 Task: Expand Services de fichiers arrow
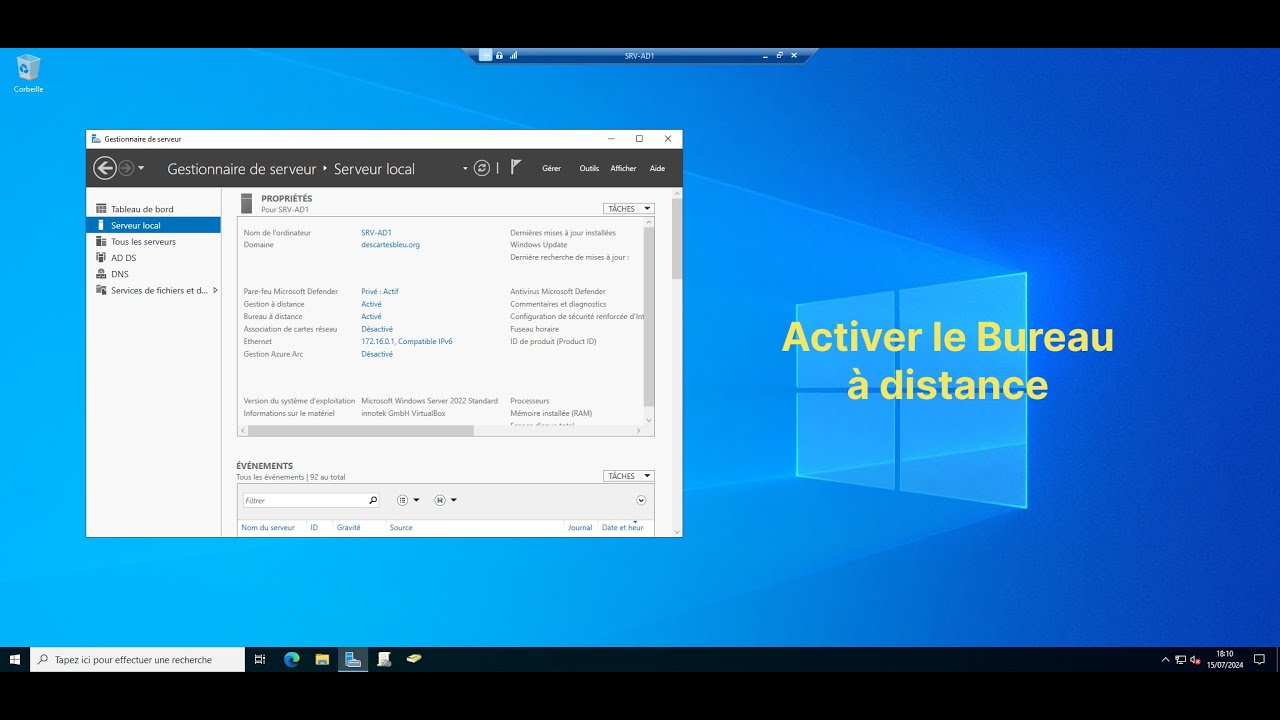coord(215,290)
